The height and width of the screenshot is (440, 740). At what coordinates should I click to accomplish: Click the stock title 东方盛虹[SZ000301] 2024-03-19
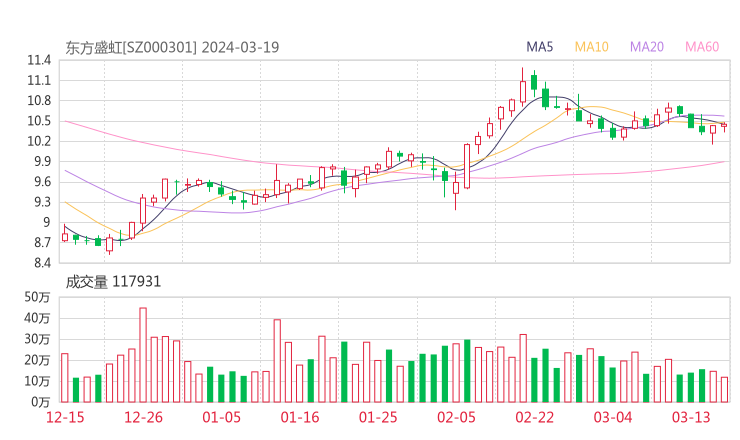172,47
